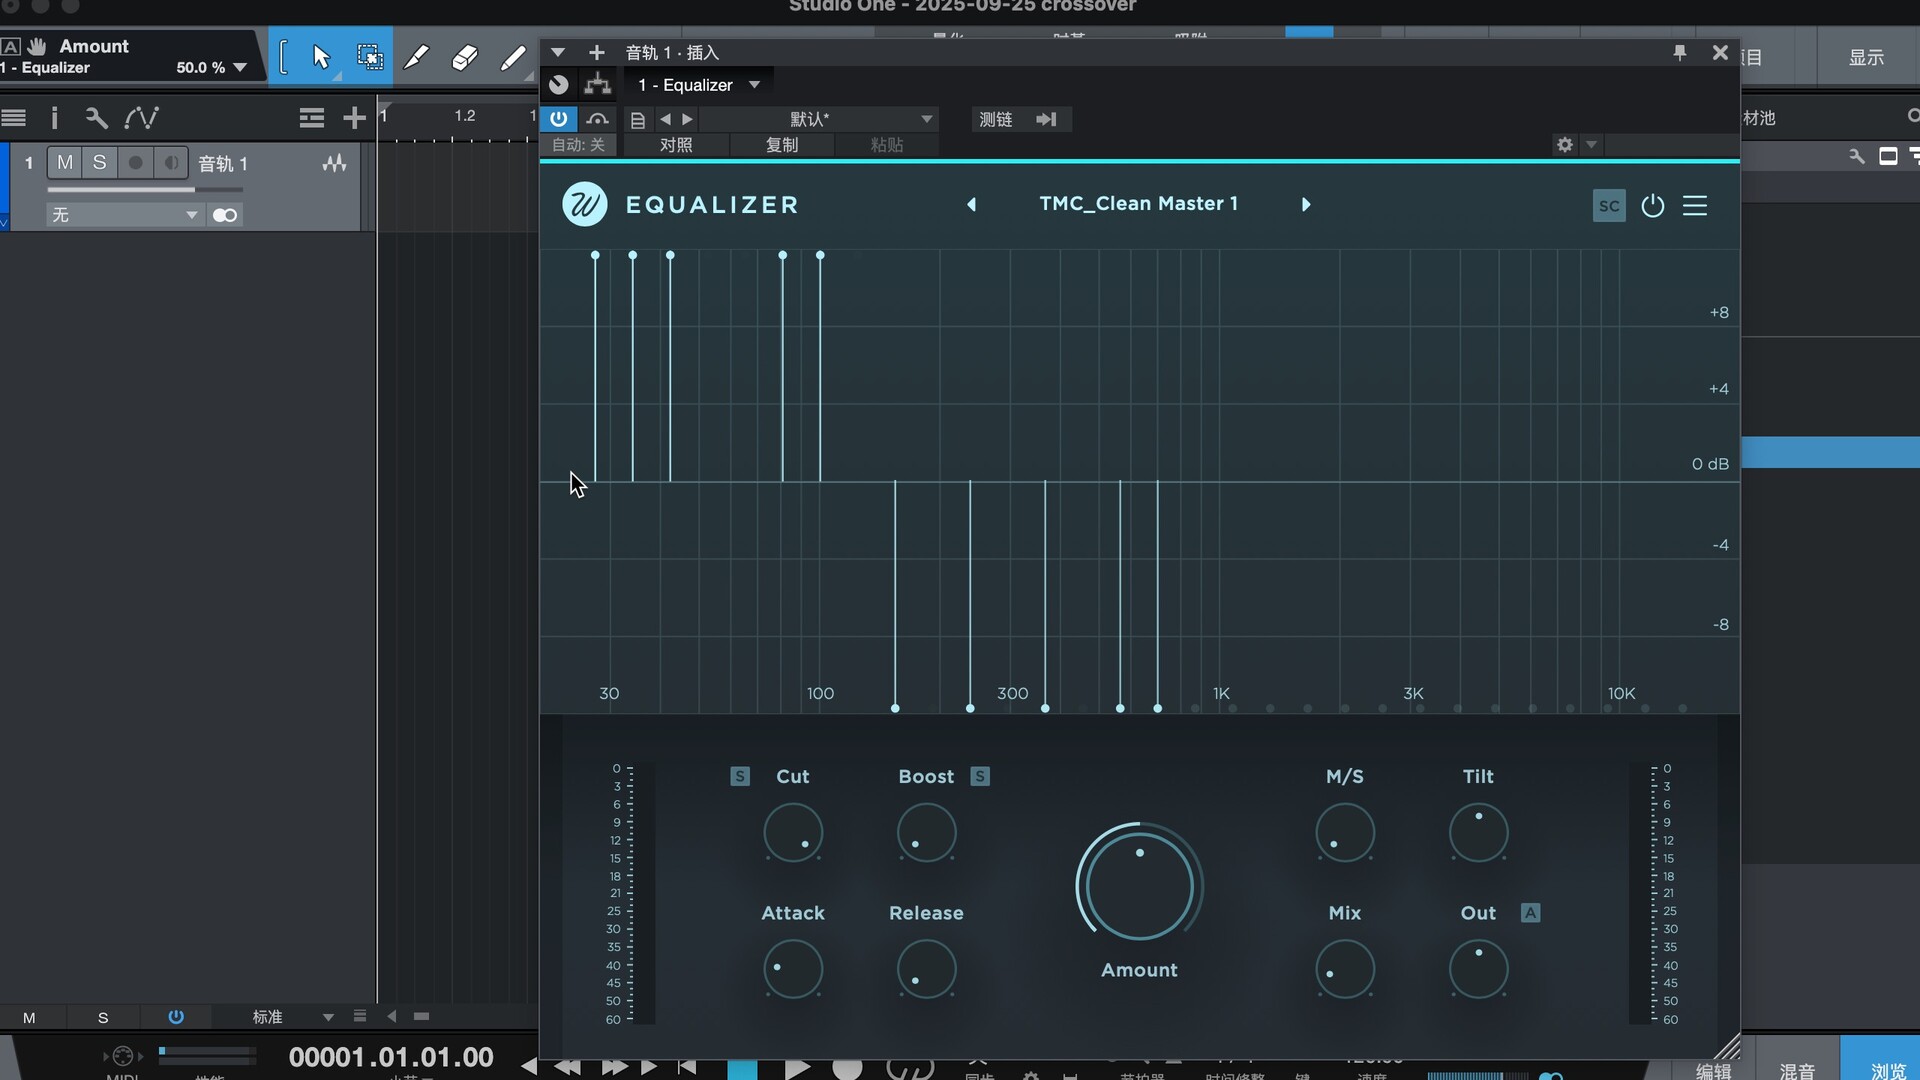1920x1080 pixels.
Task: Open the equalizer hamburger menu
Action: pyautogui.click(x=1695, y=205)
